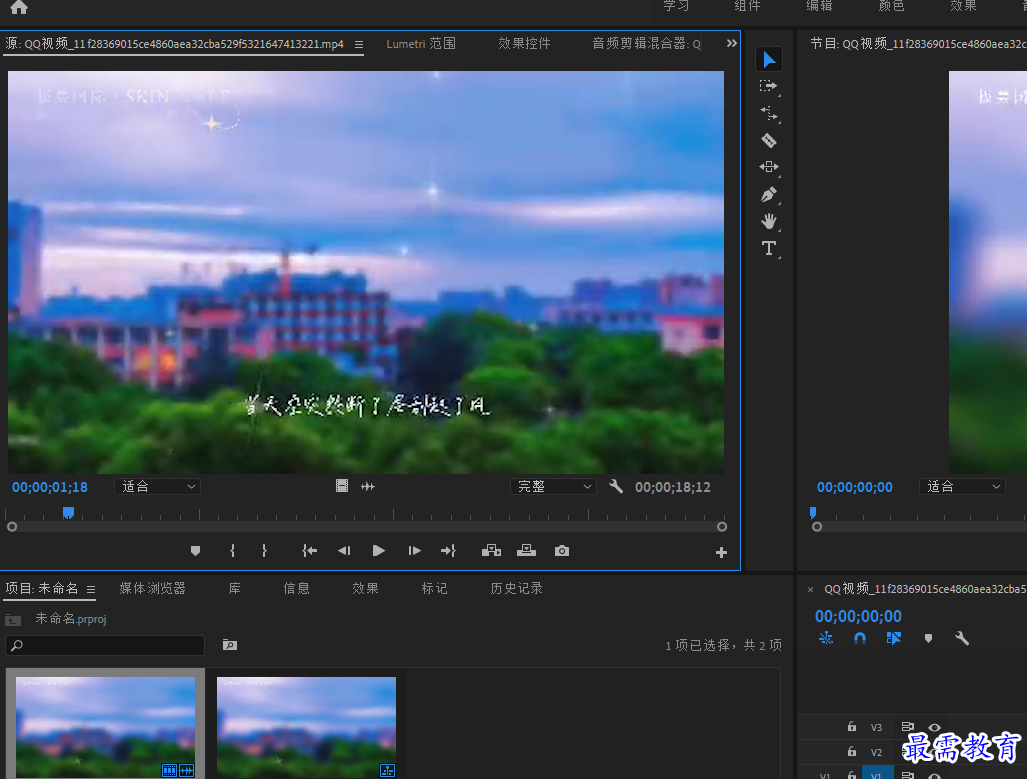This screenshot has width=1027, height=779.
Task: Open playback resolution 完整 dropdown
Action: click(x=553, y=487)
